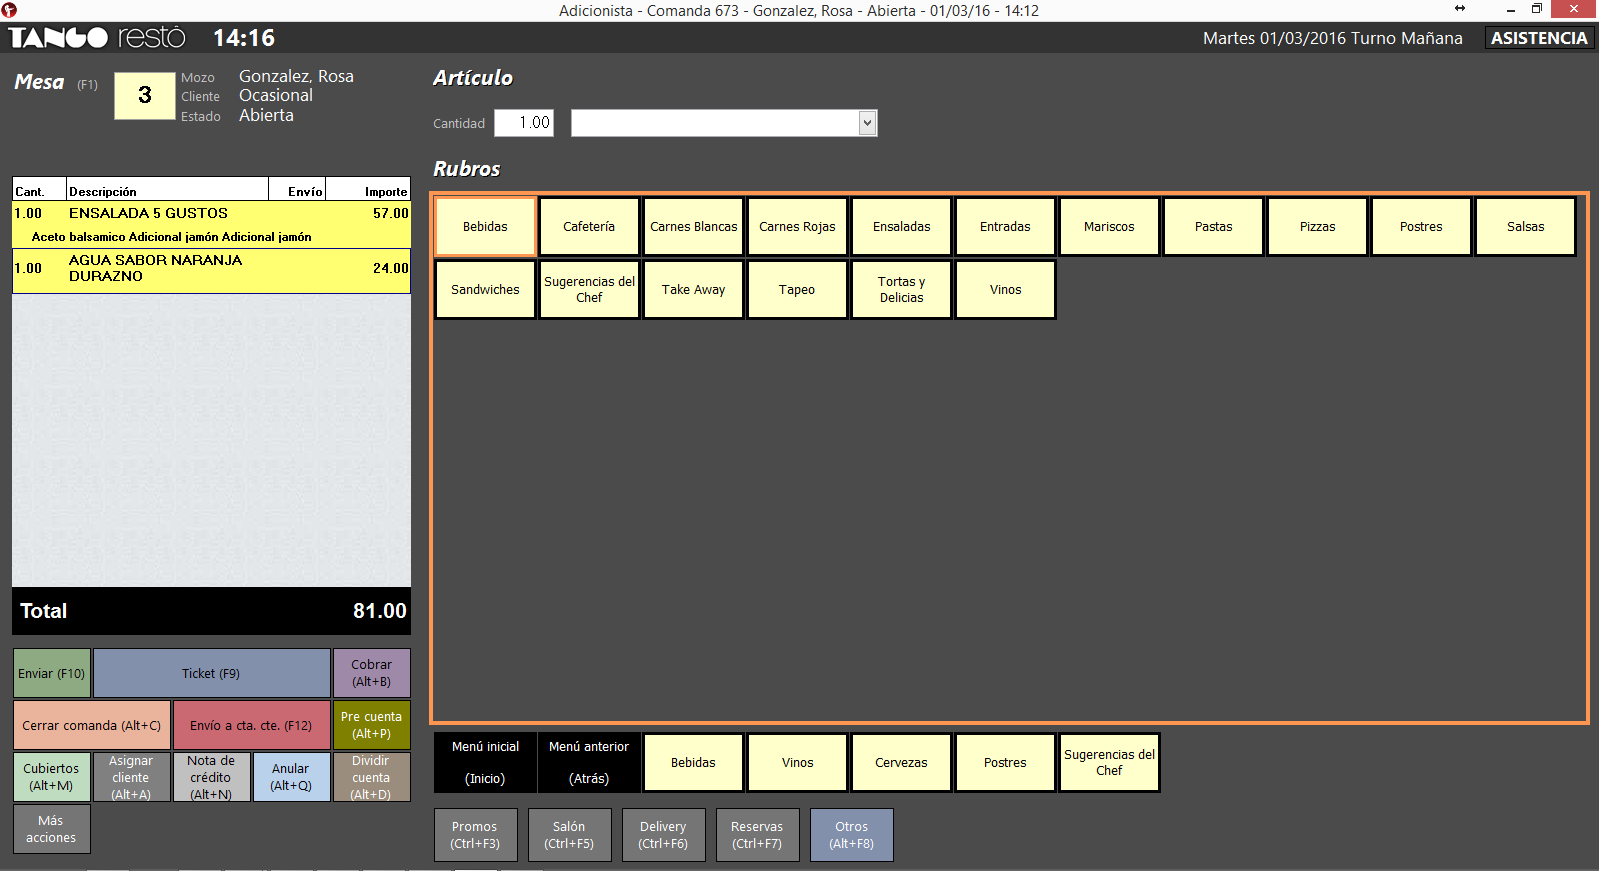Switch to the Delivery (Ctrl+F6) view
Screen dimensions: 1599x871
[x=663, y=835]
